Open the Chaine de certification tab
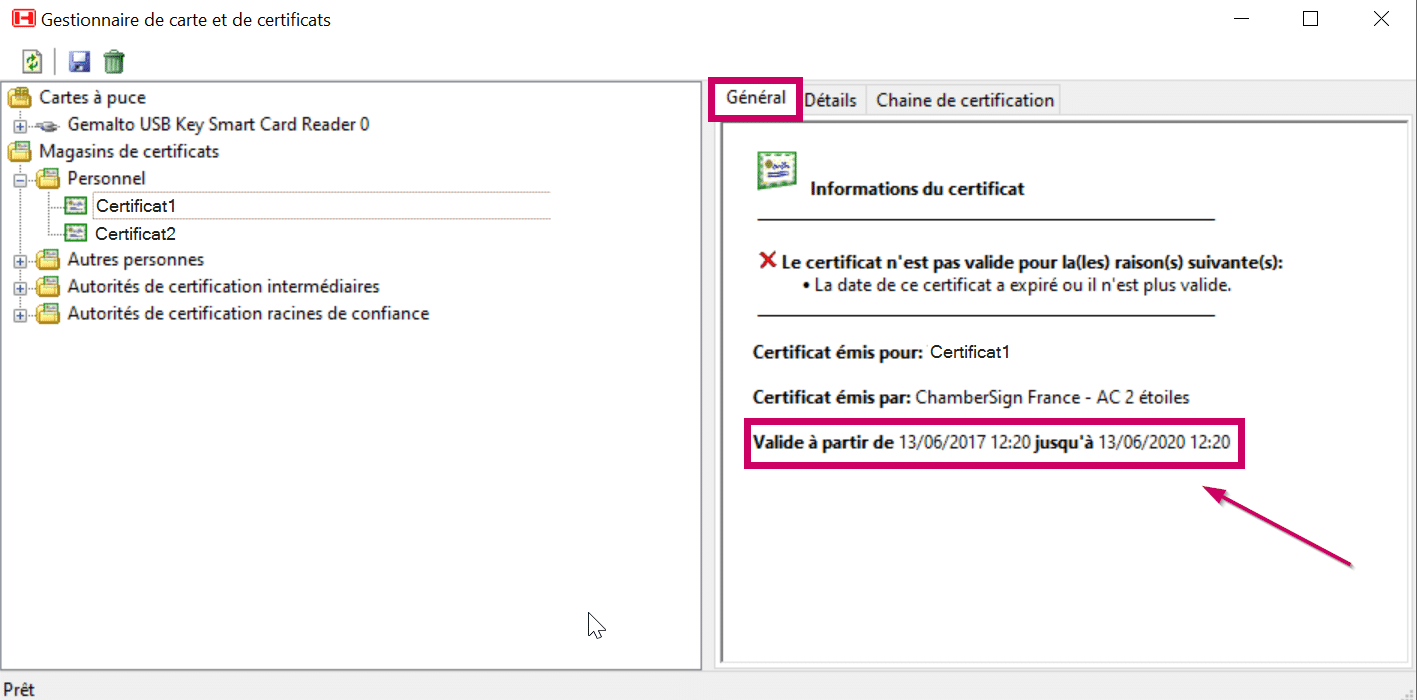Image resolution: width=1417 pixels, height=700 pixels. pyautogui.click(x=964, y=100)
